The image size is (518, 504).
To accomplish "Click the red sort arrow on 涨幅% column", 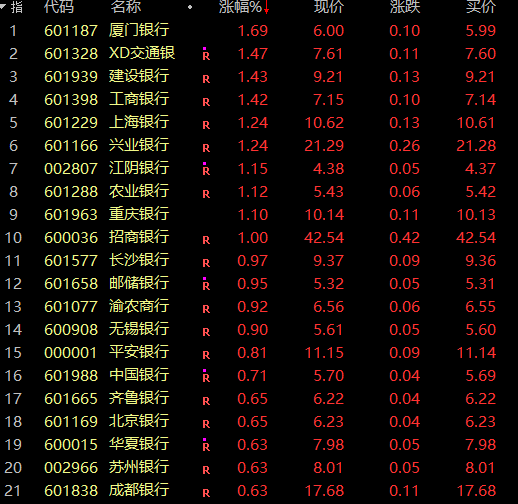I will tap(266, 7).
